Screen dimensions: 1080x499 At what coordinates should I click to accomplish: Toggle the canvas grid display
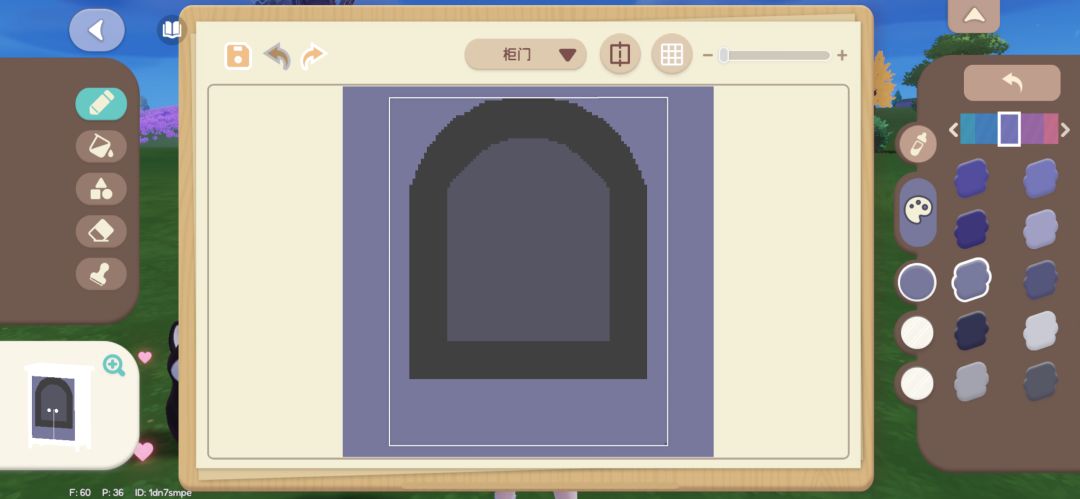point(672,54)
